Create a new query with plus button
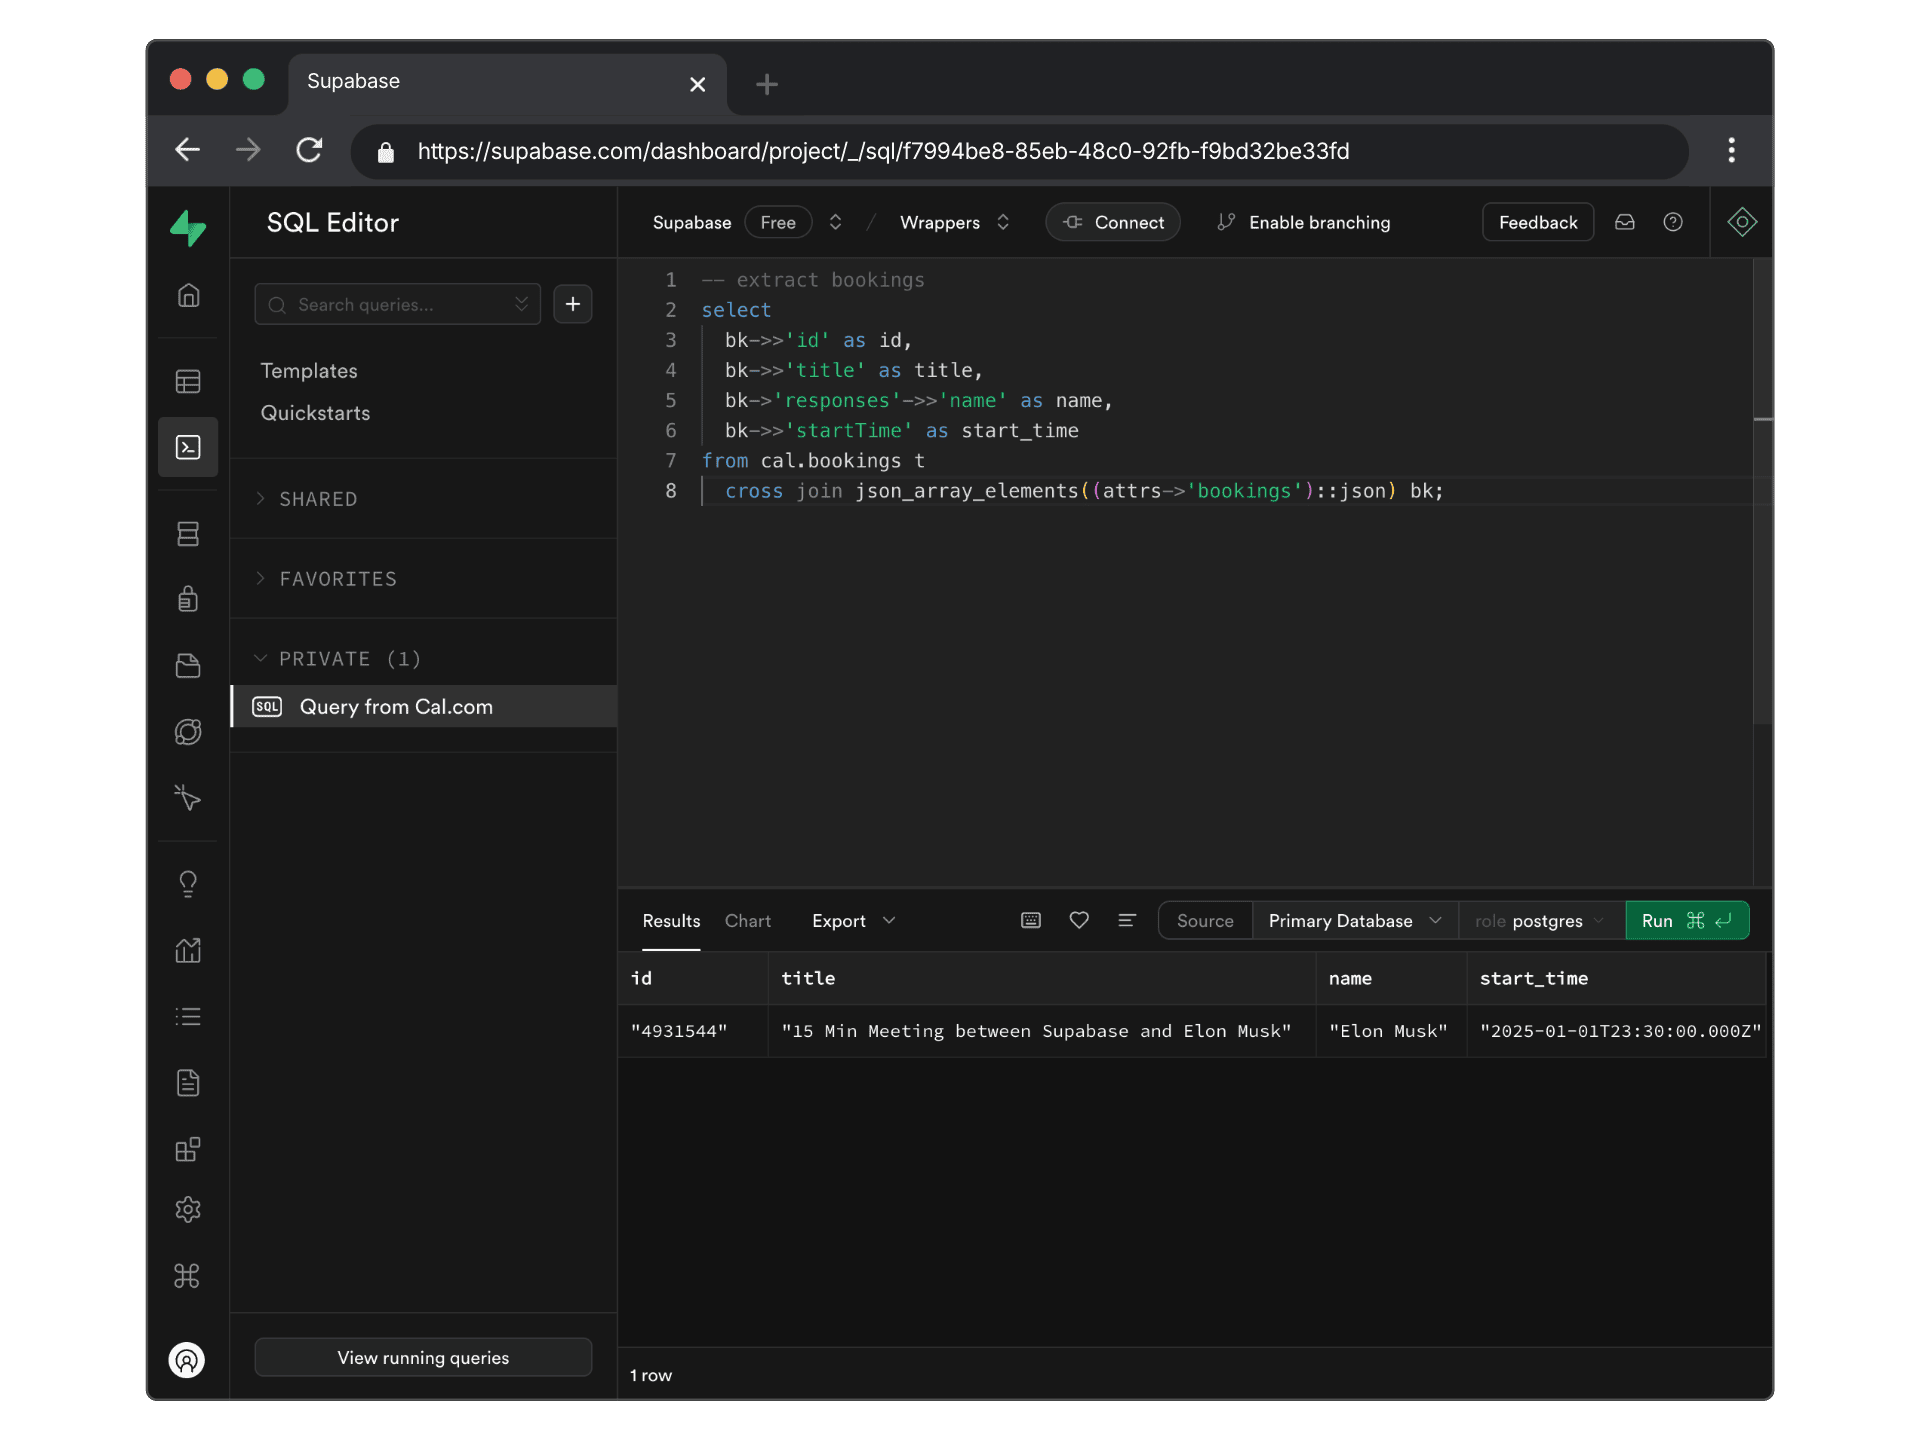 tap(573, 304)
